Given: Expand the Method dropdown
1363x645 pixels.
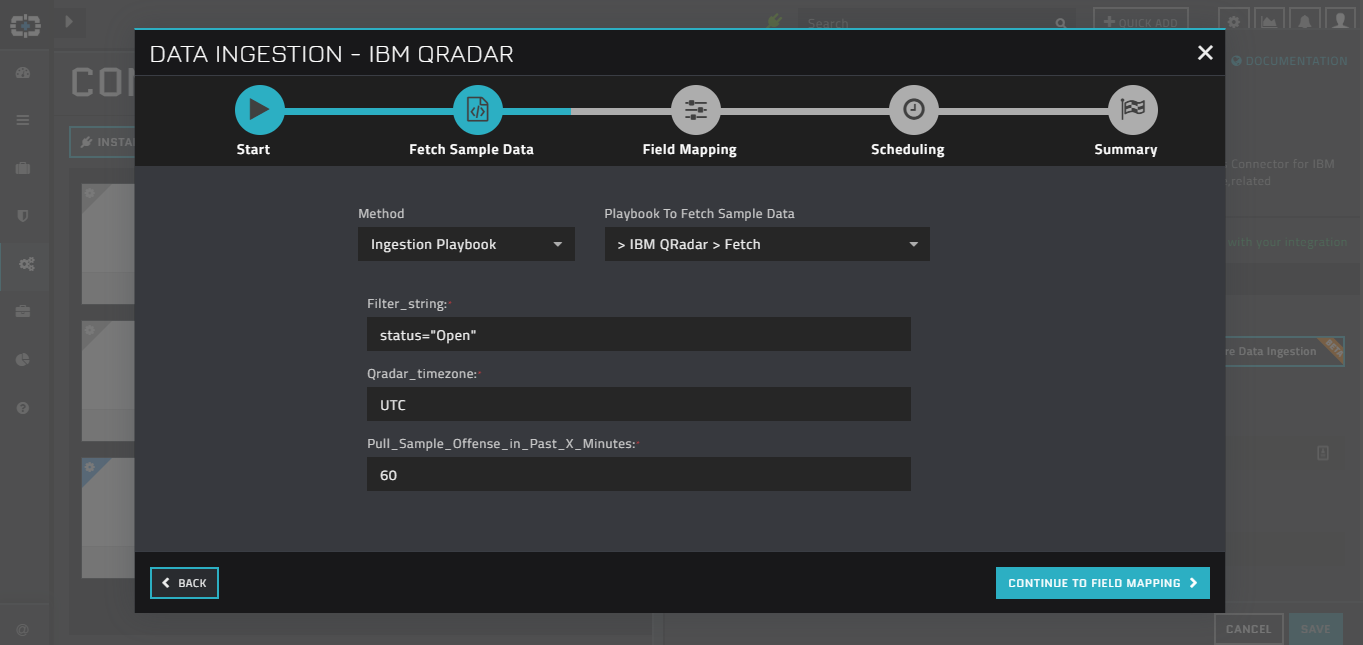Looking at the screenshot, I should tap(466, 245).
